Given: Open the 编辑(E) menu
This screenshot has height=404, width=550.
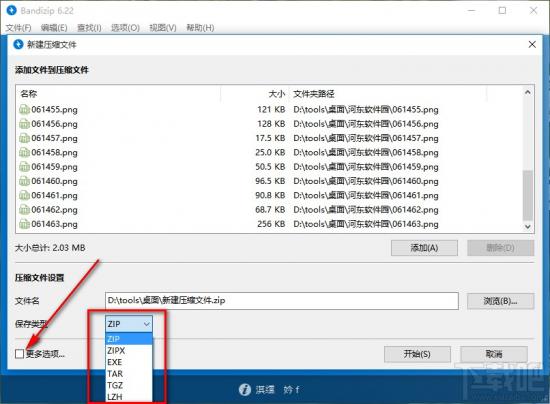Looking at the screenshot, I should tap(54, 28).
